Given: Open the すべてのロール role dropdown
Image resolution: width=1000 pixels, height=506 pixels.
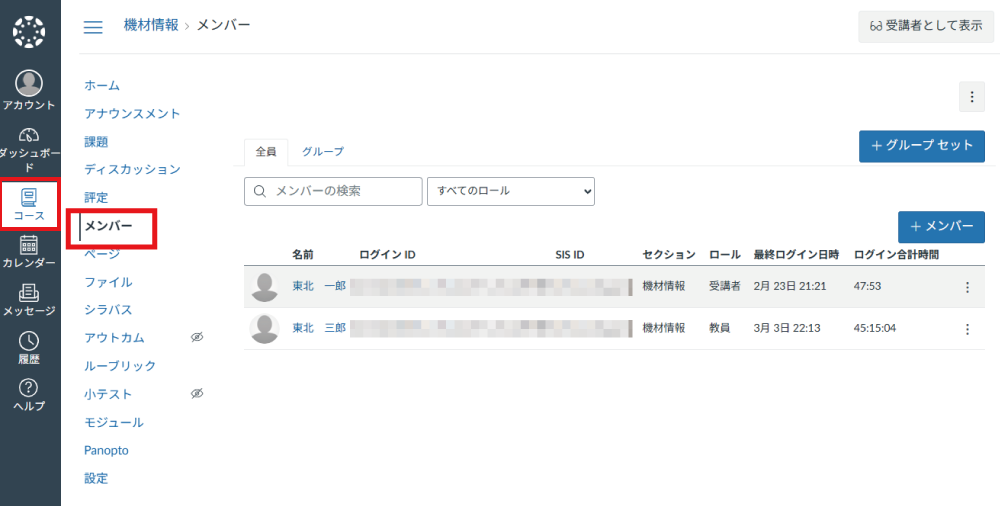Looking at the screenshot, I should point(511,191).
